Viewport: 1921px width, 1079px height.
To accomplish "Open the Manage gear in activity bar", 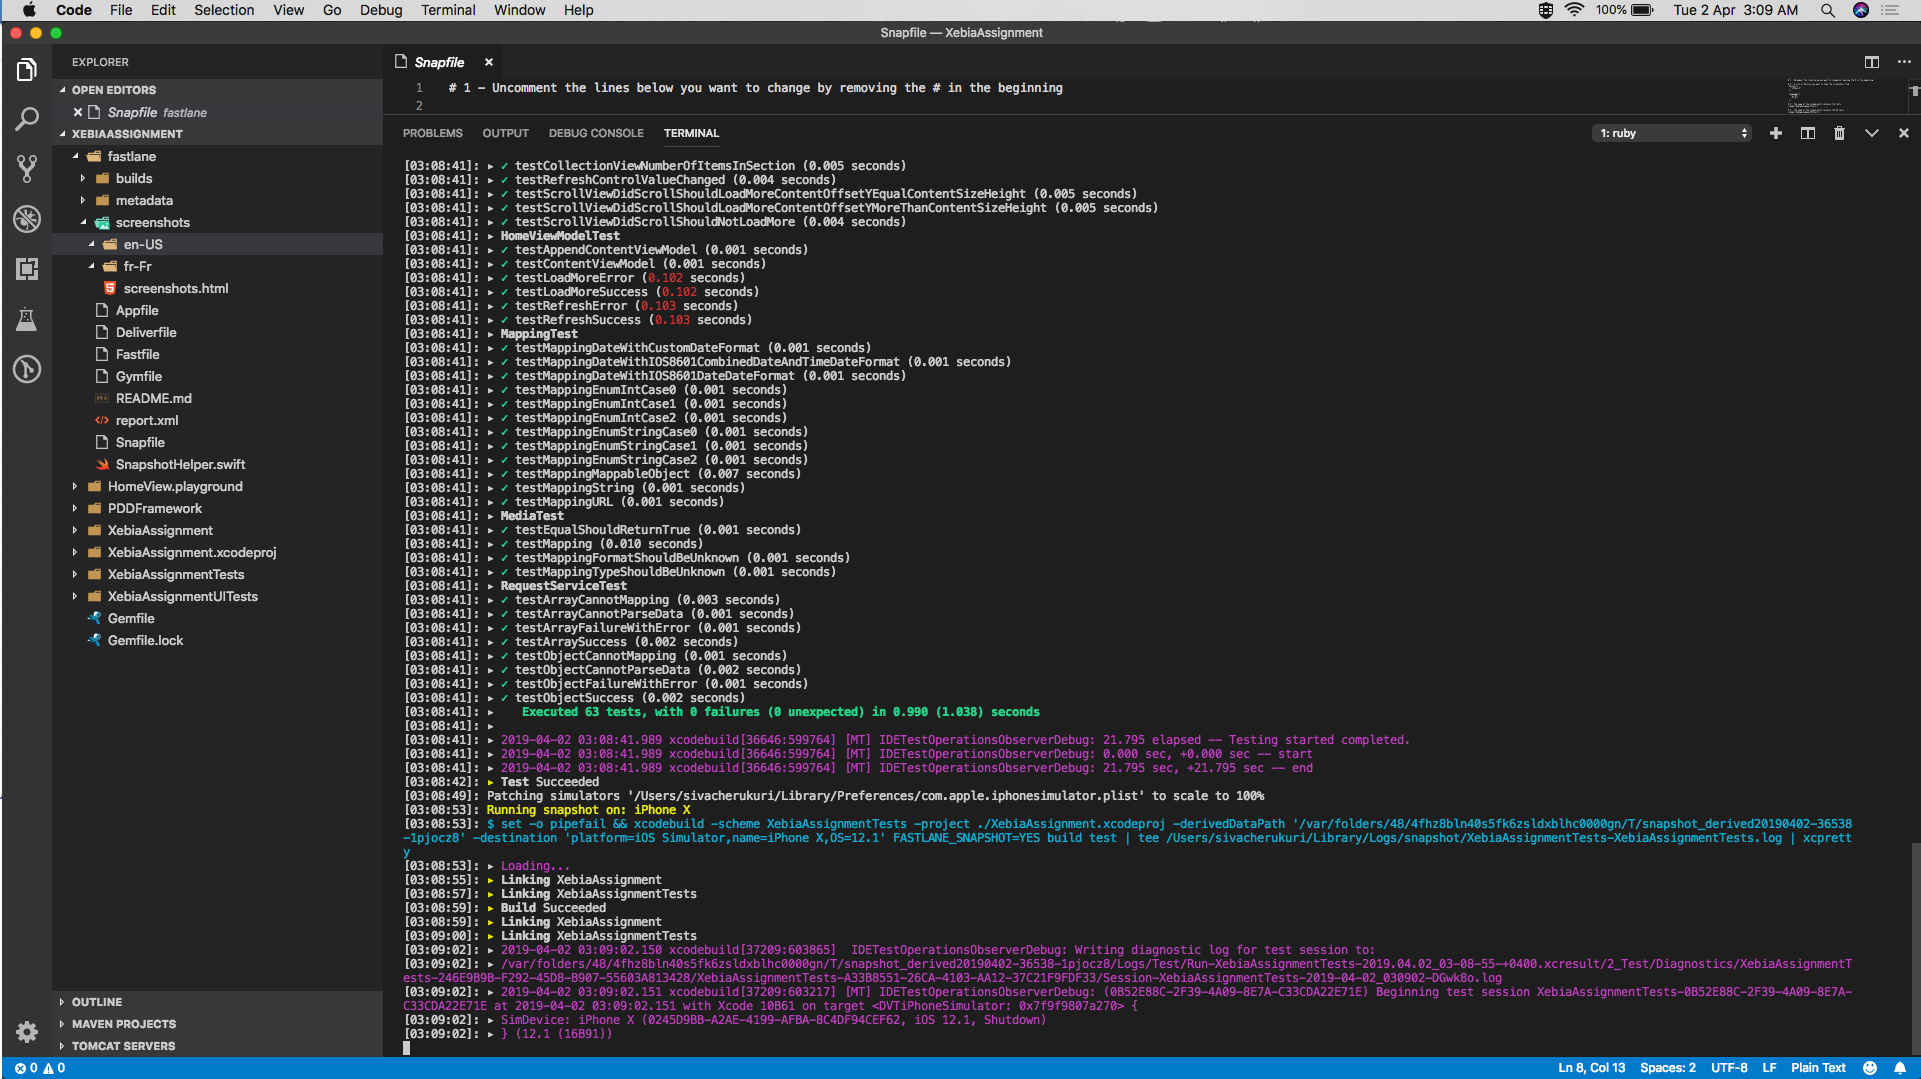I will pyautogui.click(x=27, y=1031).
